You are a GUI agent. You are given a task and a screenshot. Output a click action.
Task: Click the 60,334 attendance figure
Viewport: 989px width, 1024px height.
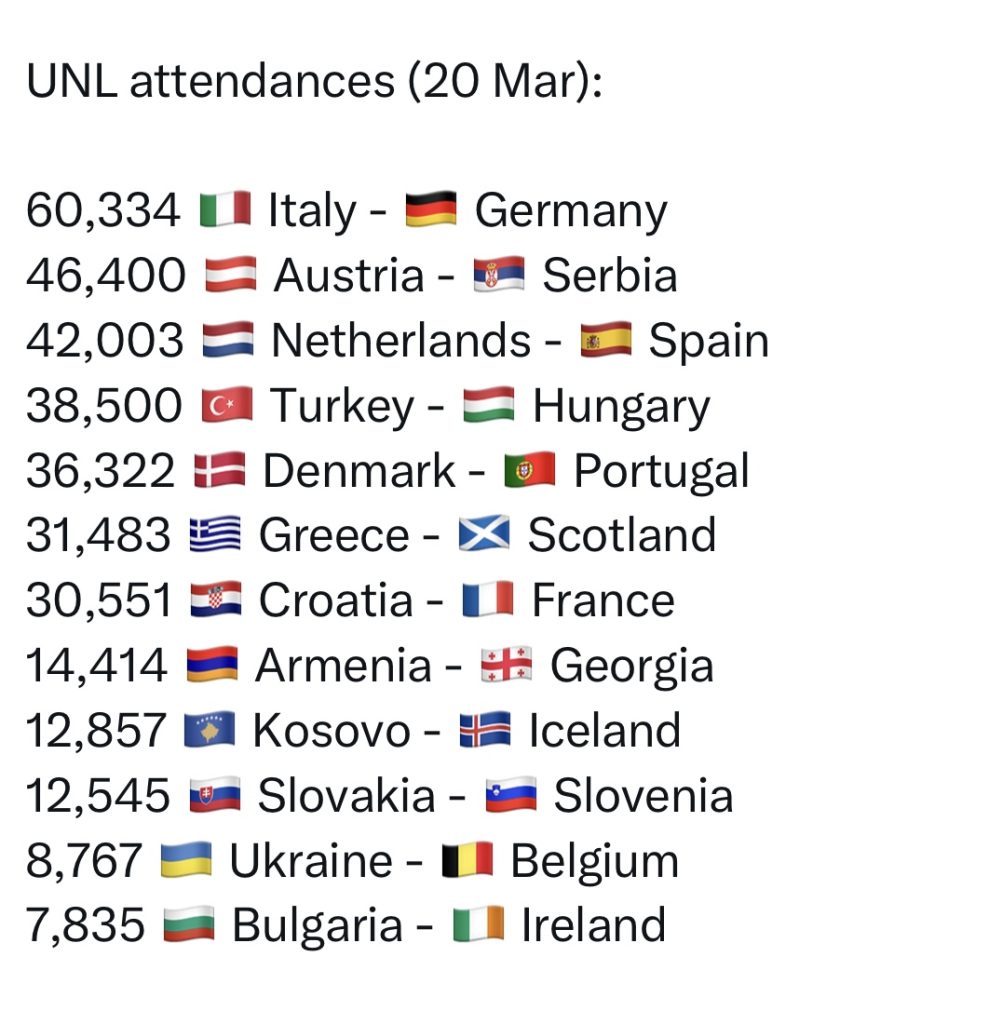103,211
